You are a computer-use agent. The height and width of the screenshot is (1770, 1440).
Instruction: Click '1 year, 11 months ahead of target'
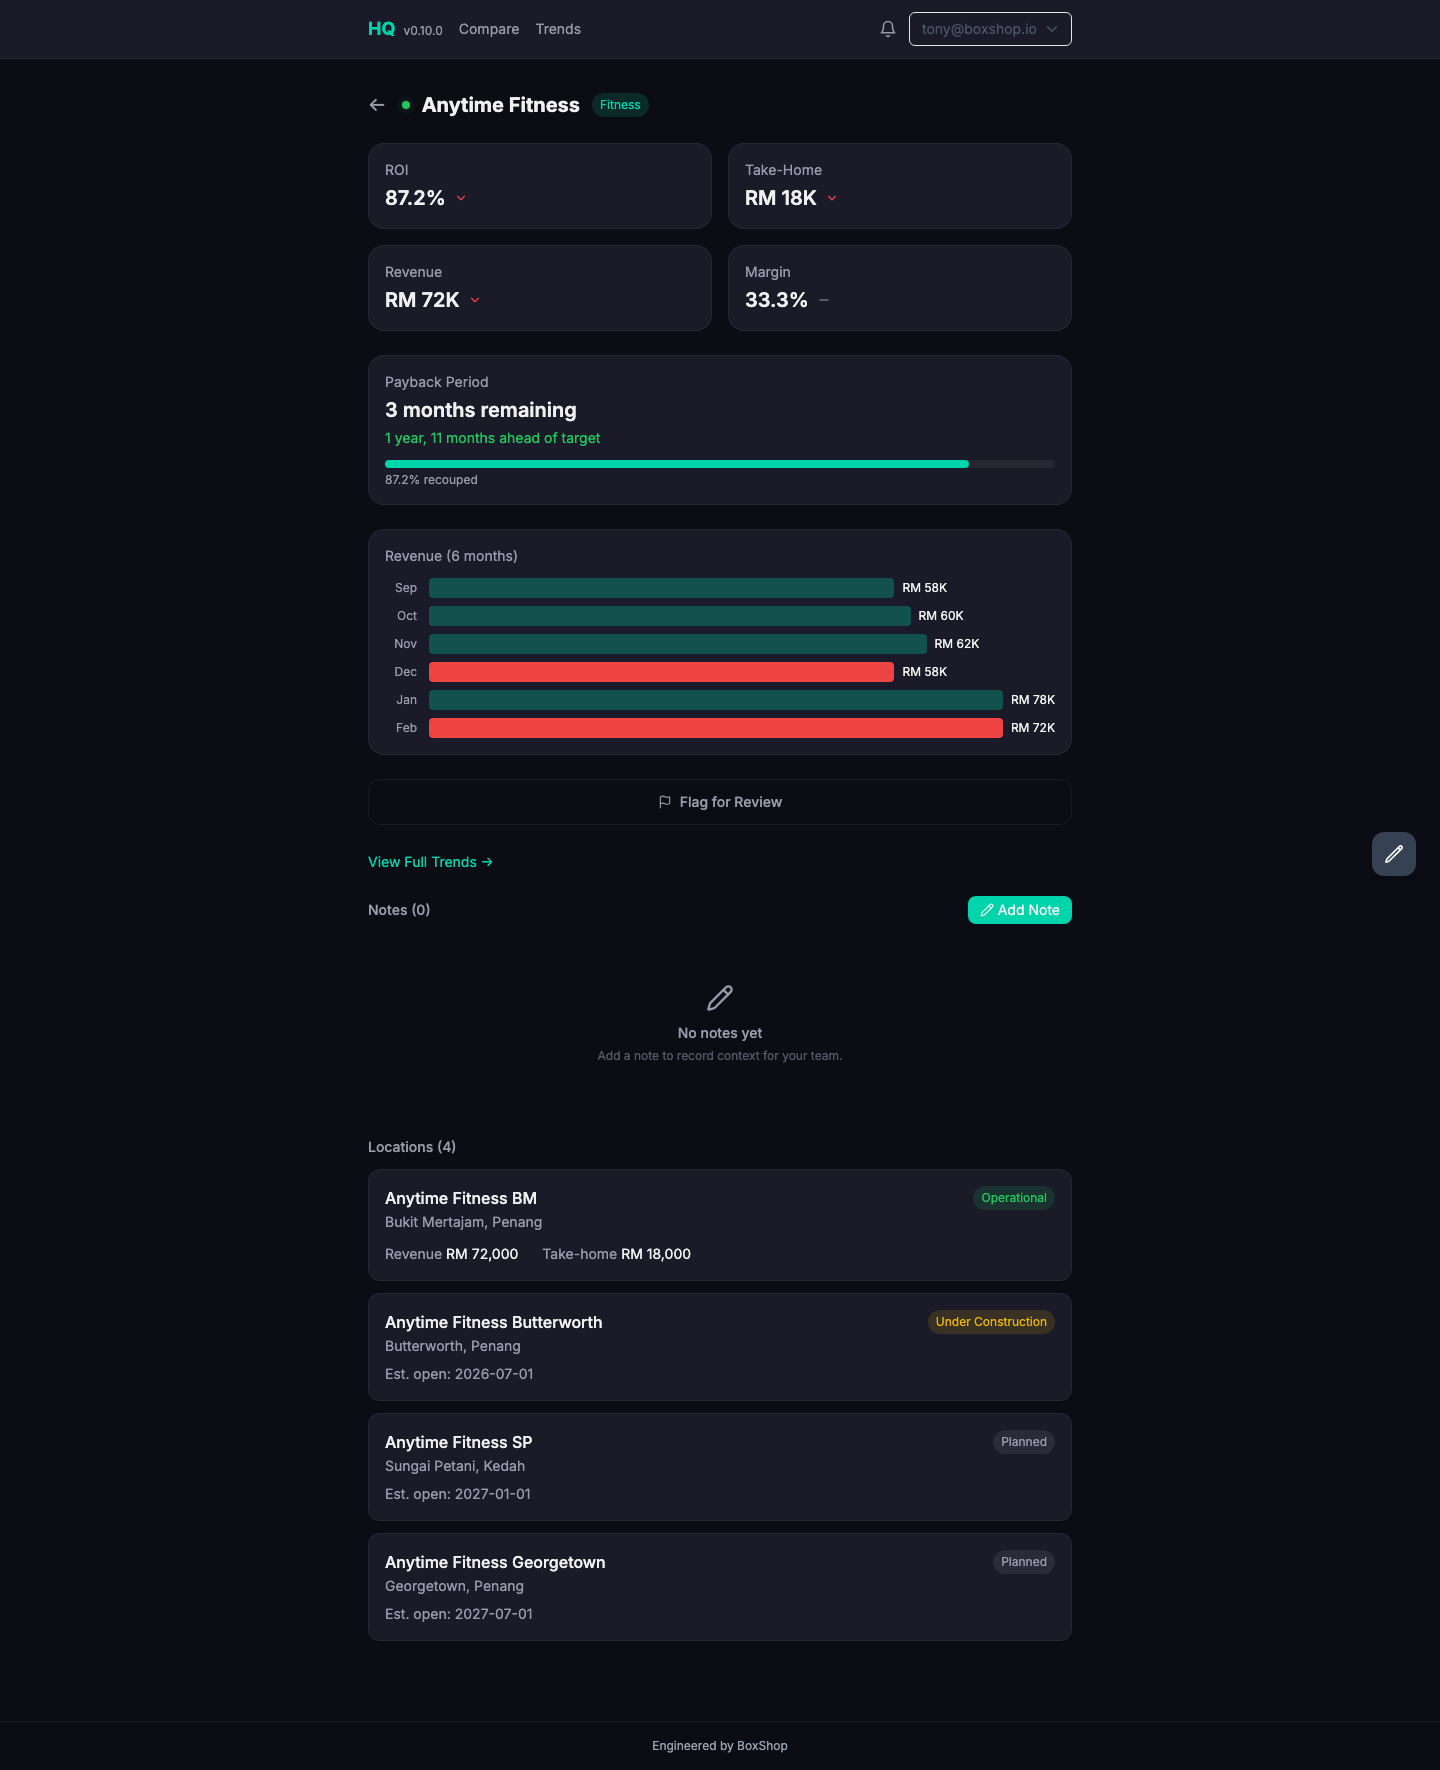493,438
